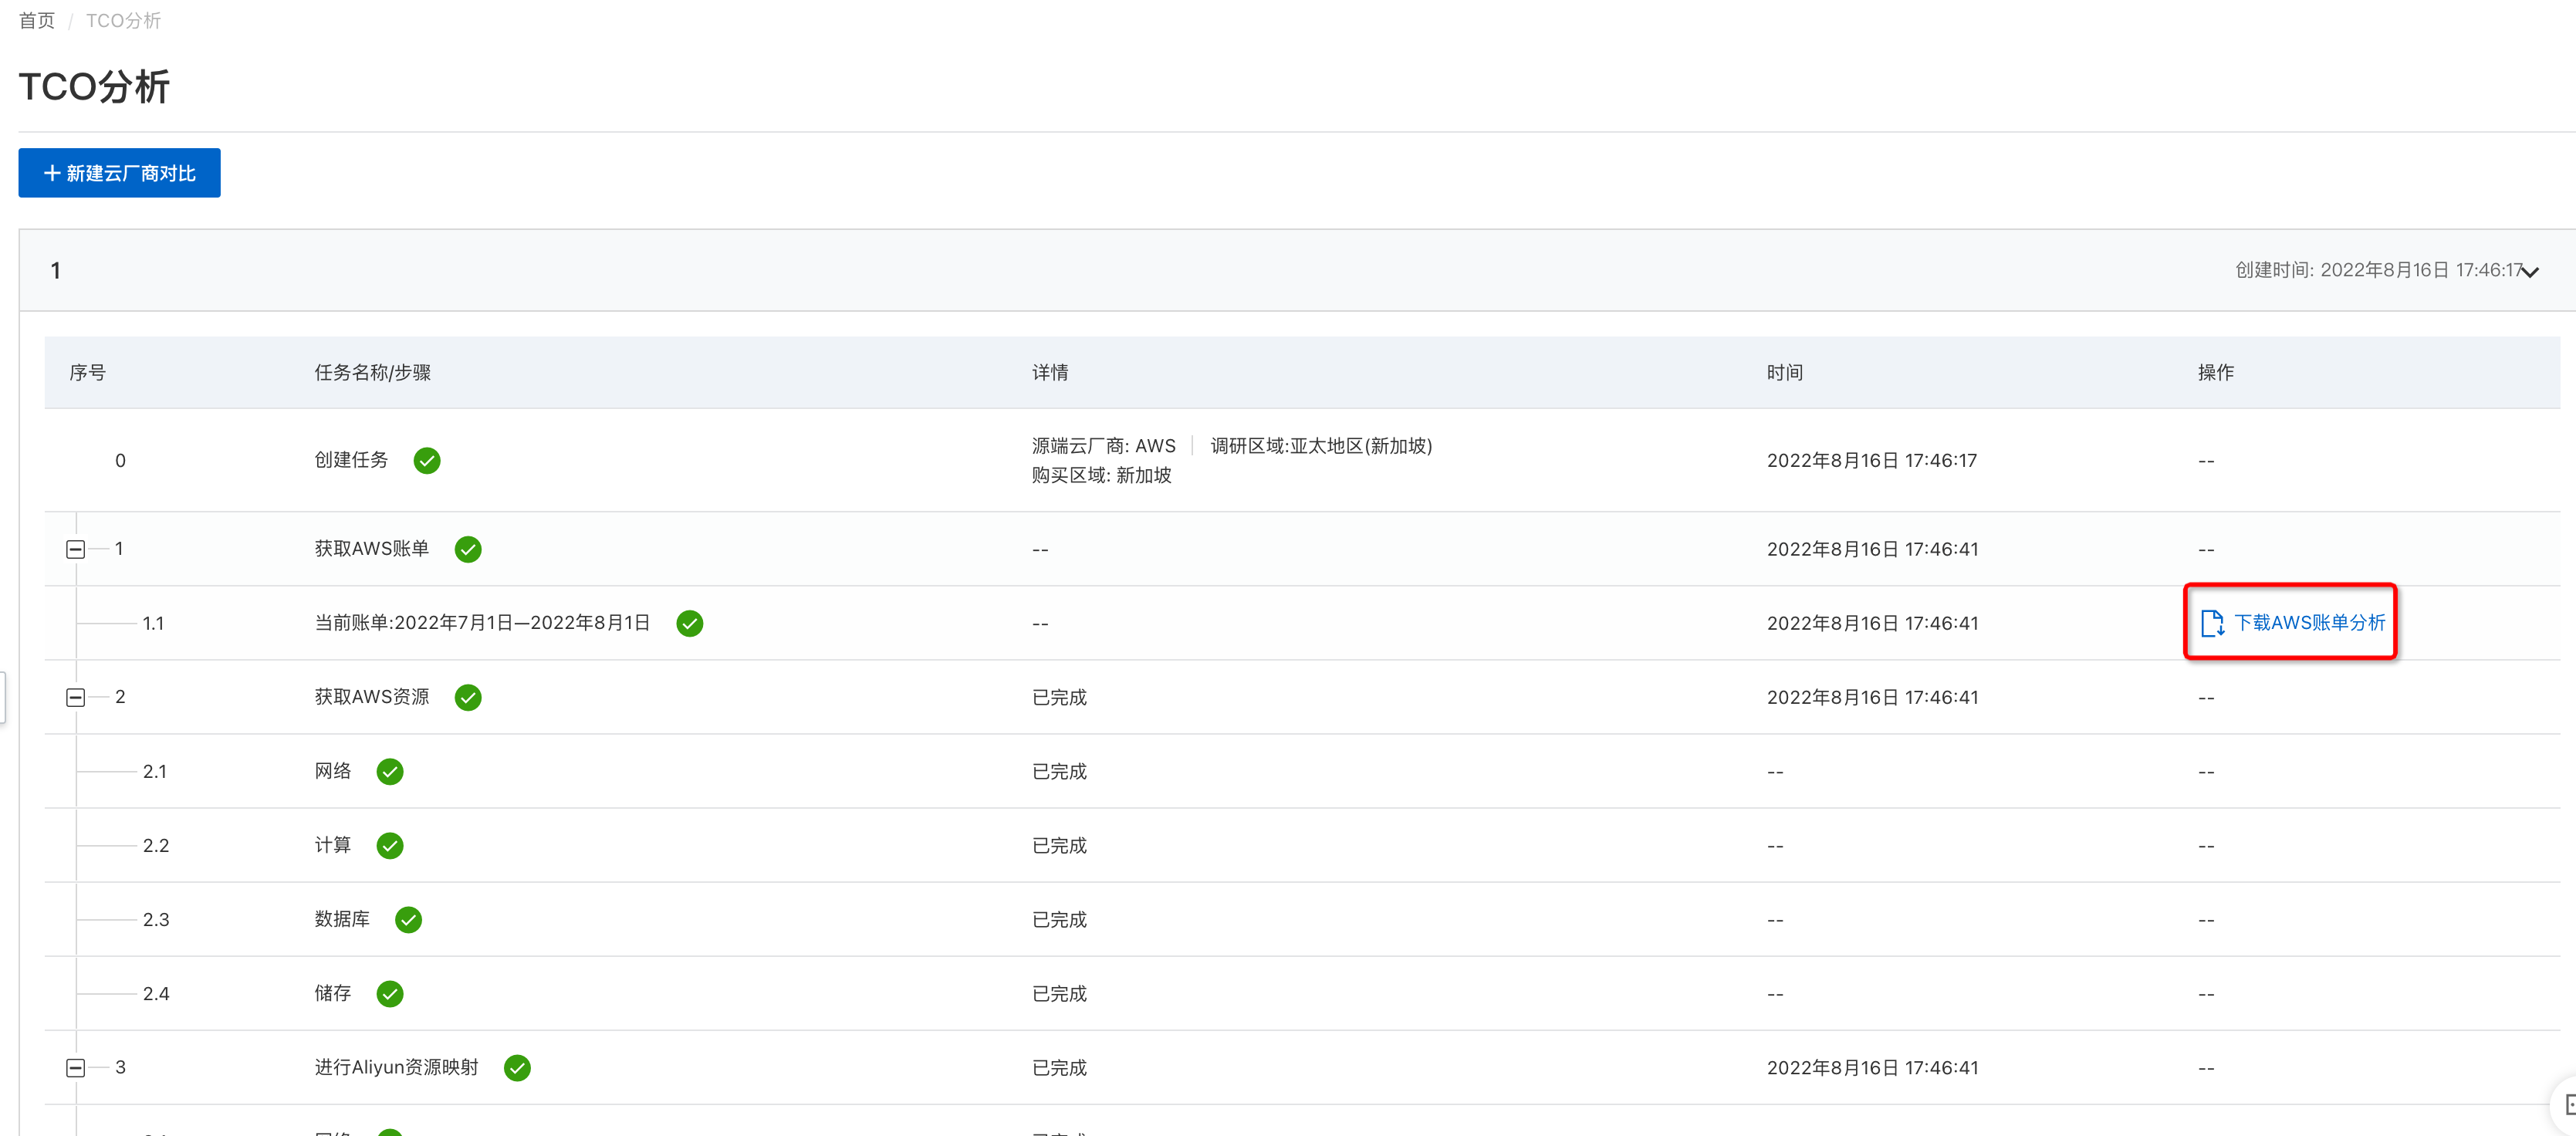Click the 序号 column header

(x=88, y=372)
